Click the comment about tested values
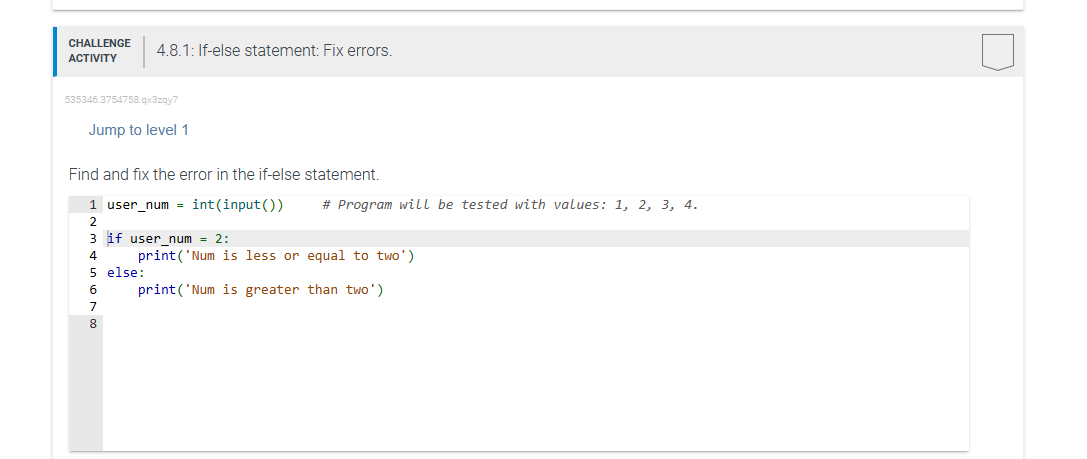 [x=510, y=205]
